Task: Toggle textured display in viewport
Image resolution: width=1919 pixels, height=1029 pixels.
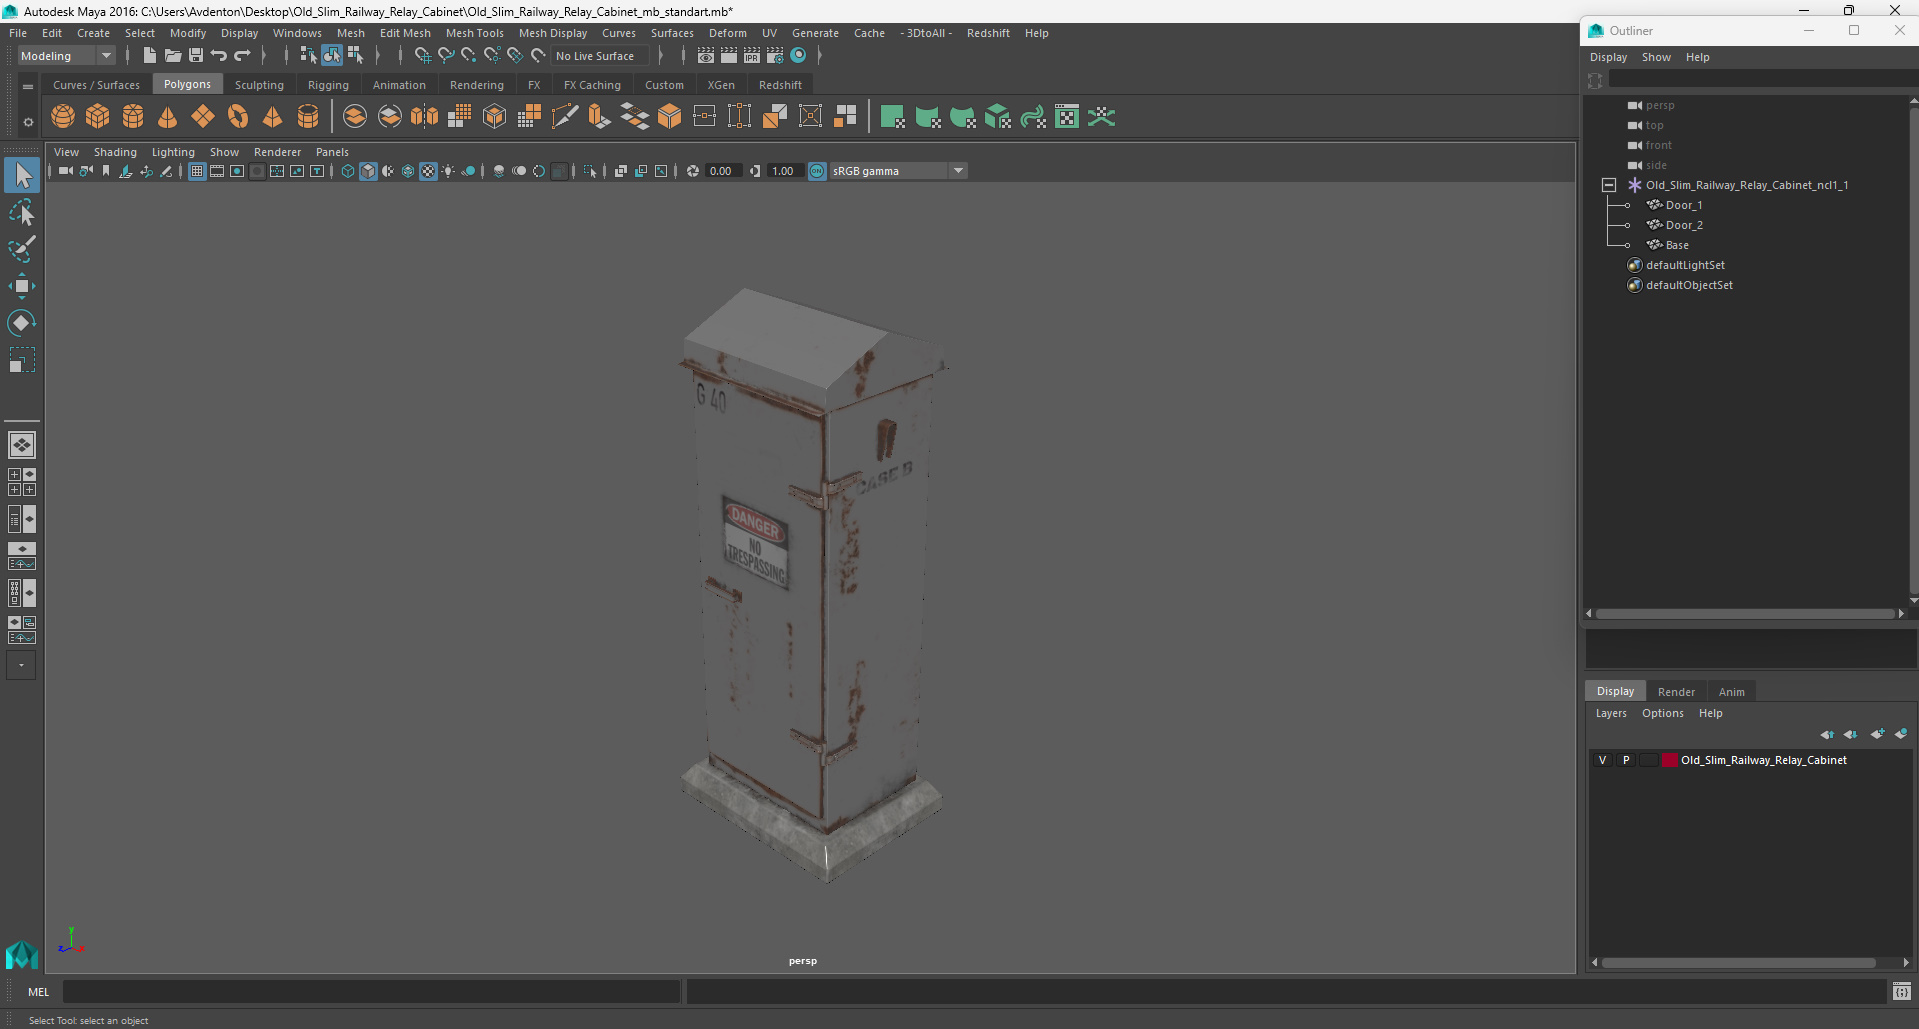Action: point(428,171)
